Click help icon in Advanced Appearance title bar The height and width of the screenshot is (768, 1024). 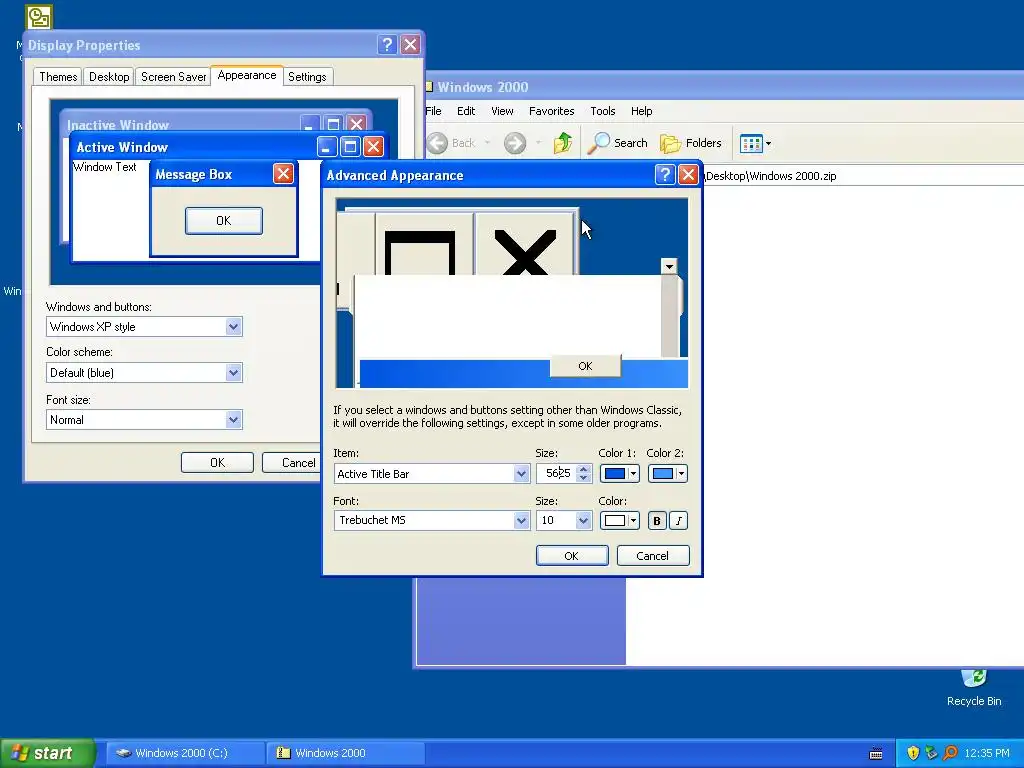tap(664, 174)
